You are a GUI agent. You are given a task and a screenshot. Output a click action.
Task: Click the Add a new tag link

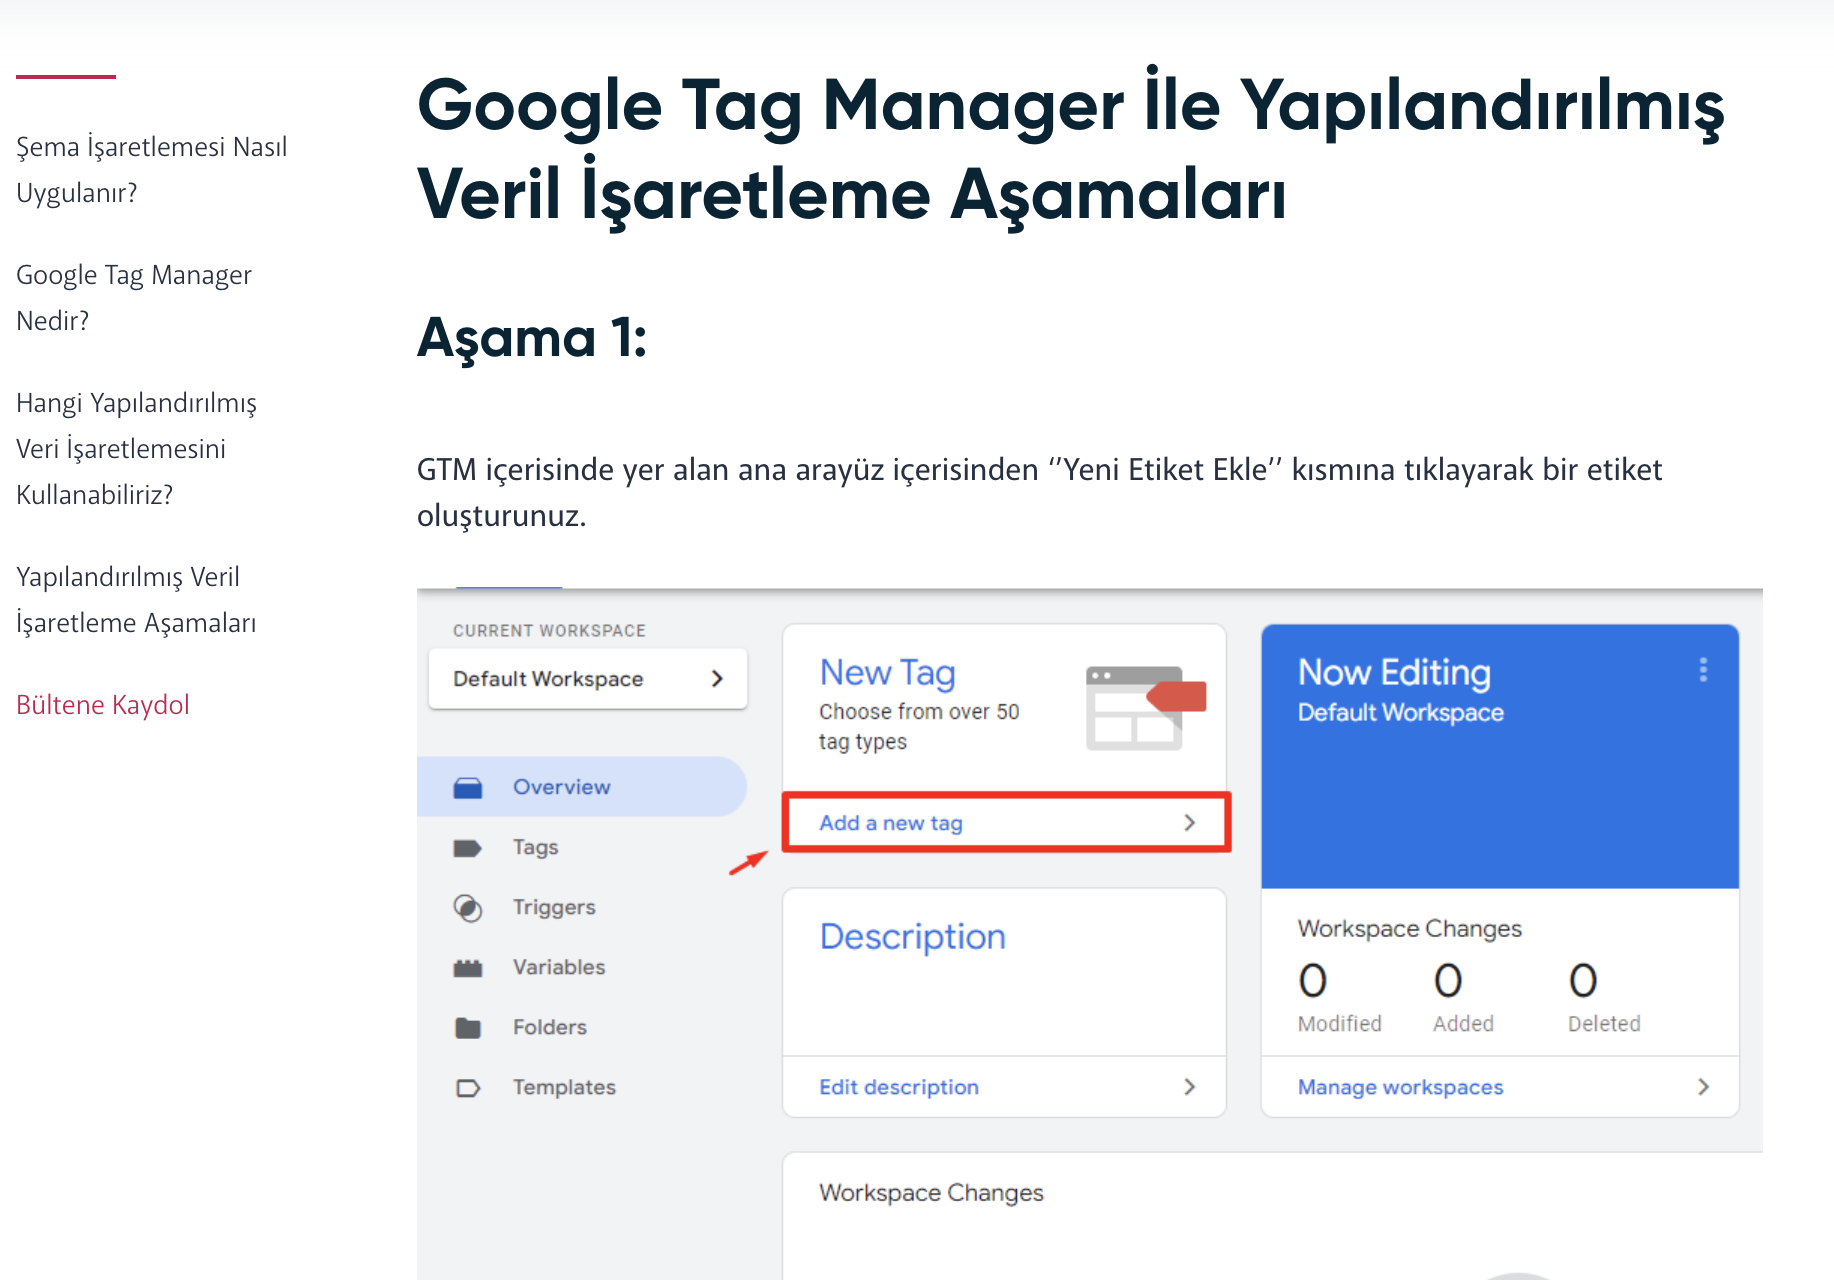[890, 822]
